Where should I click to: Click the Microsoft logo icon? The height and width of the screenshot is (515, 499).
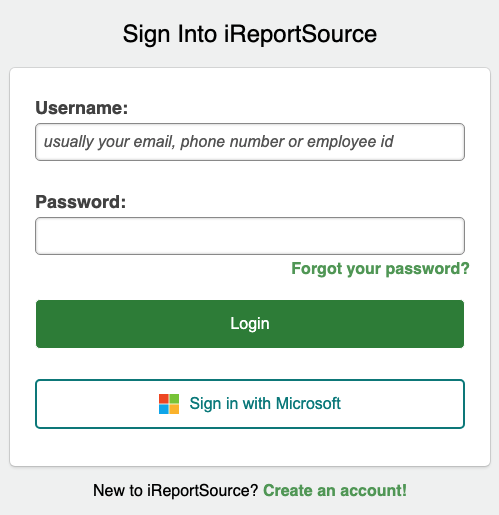click(x=169, y=404)
